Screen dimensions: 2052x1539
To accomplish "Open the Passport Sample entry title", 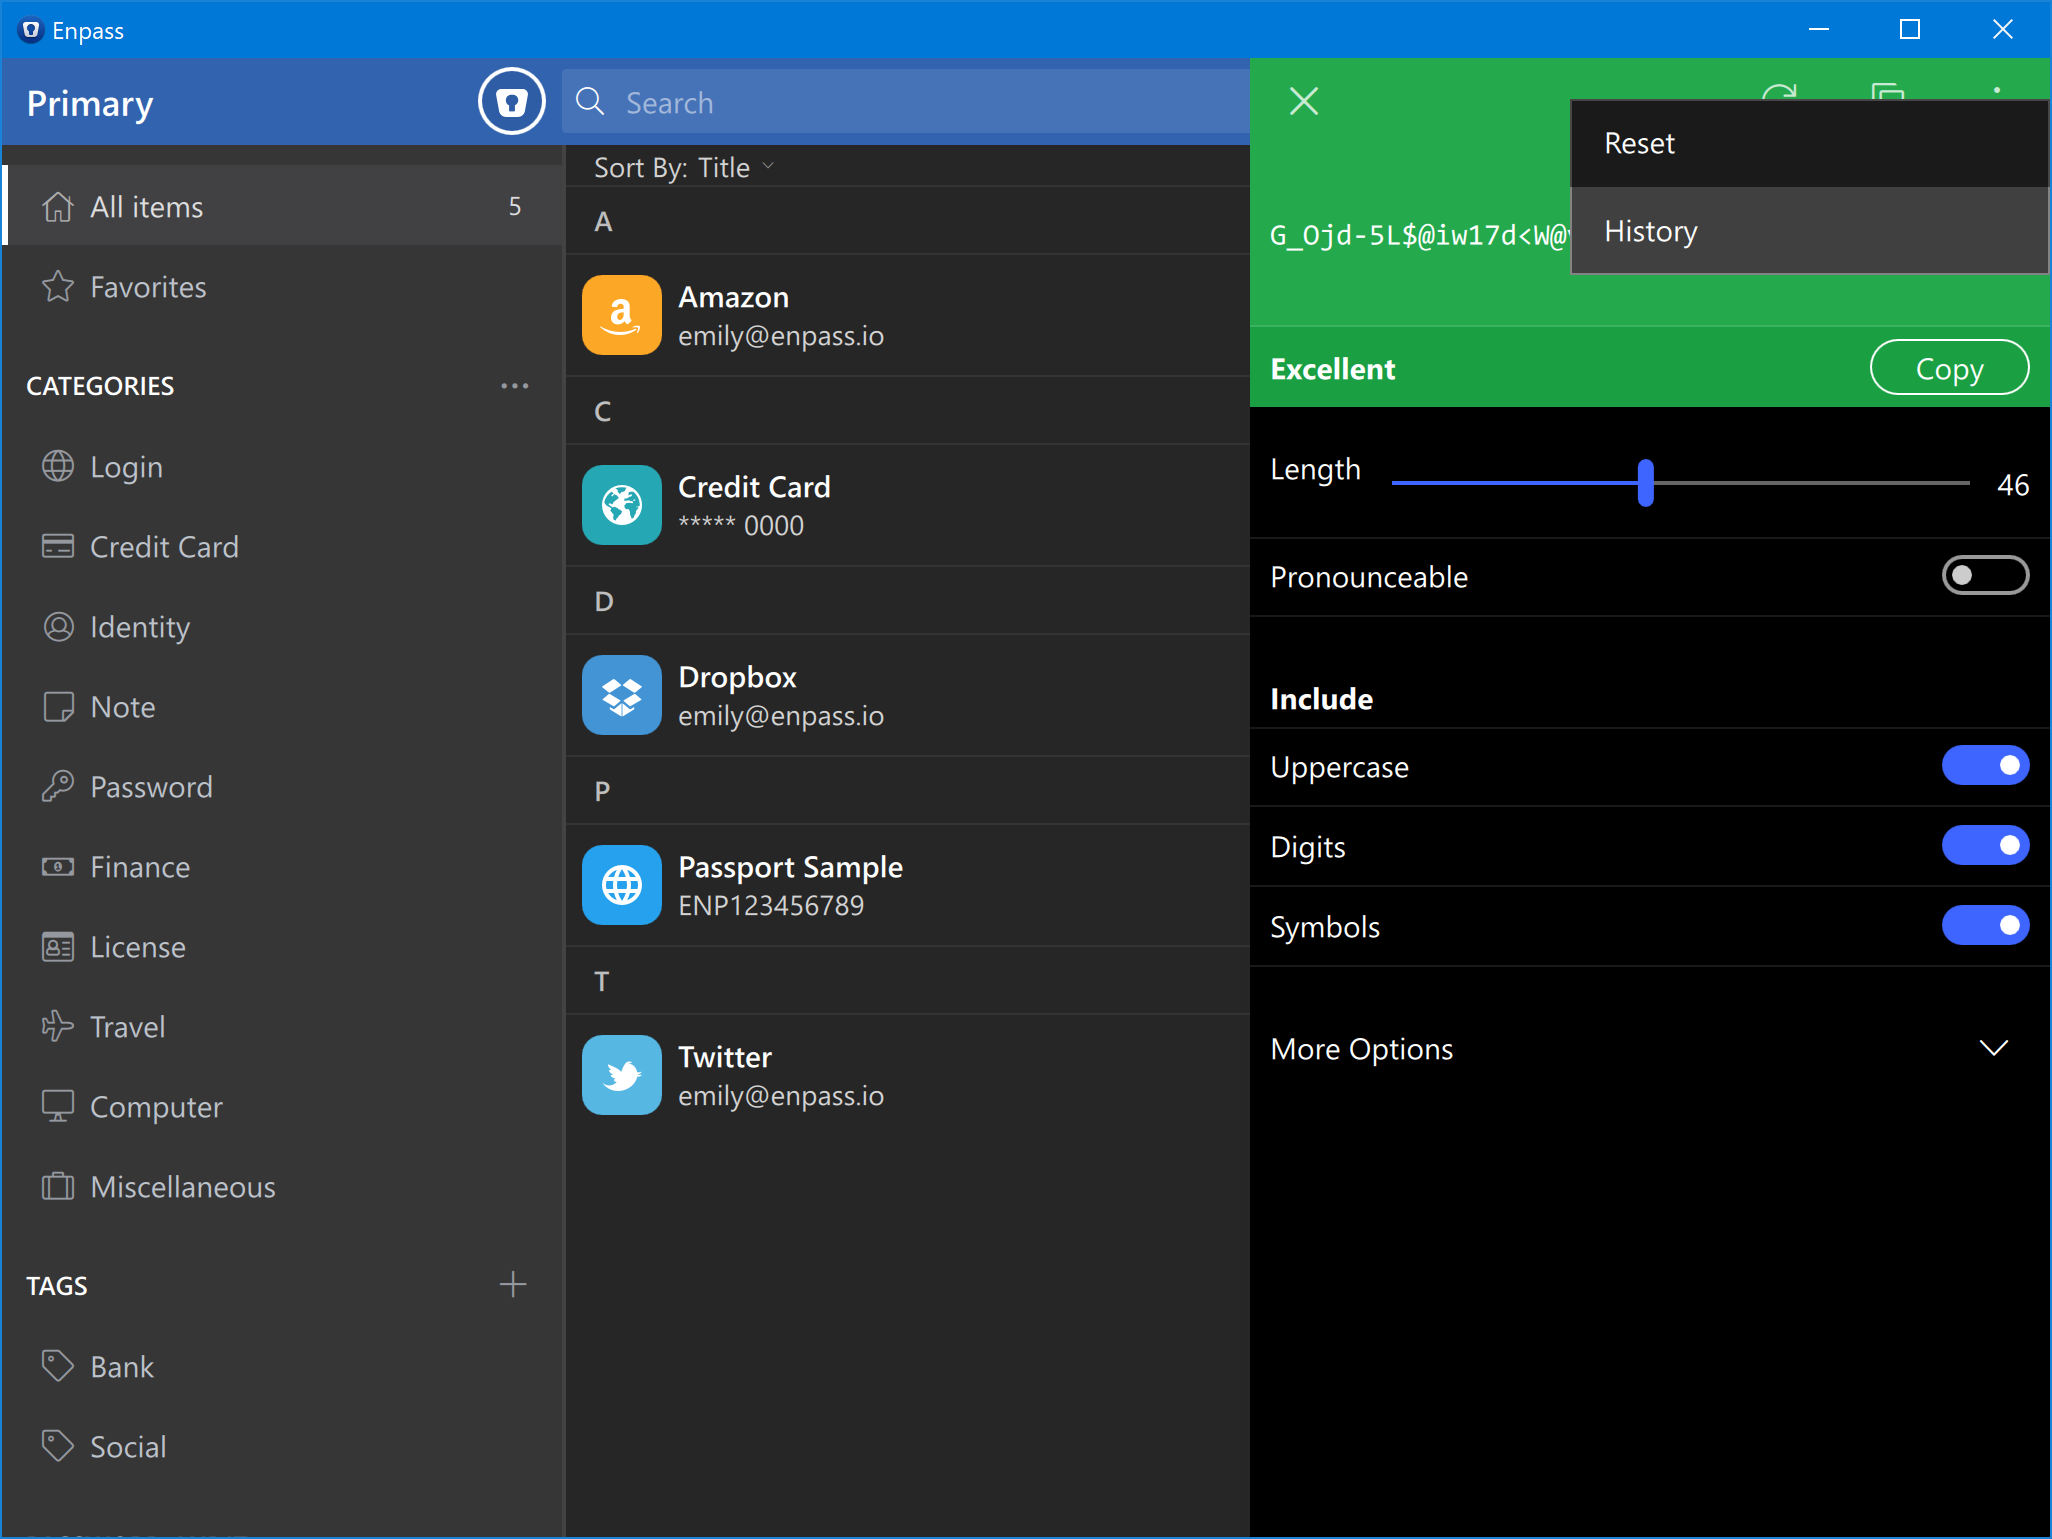I will coord(790,867).
